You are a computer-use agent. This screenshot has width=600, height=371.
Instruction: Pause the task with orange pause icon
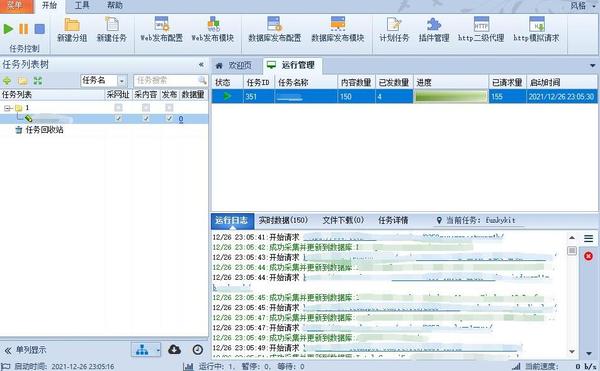tap(24, 29)
